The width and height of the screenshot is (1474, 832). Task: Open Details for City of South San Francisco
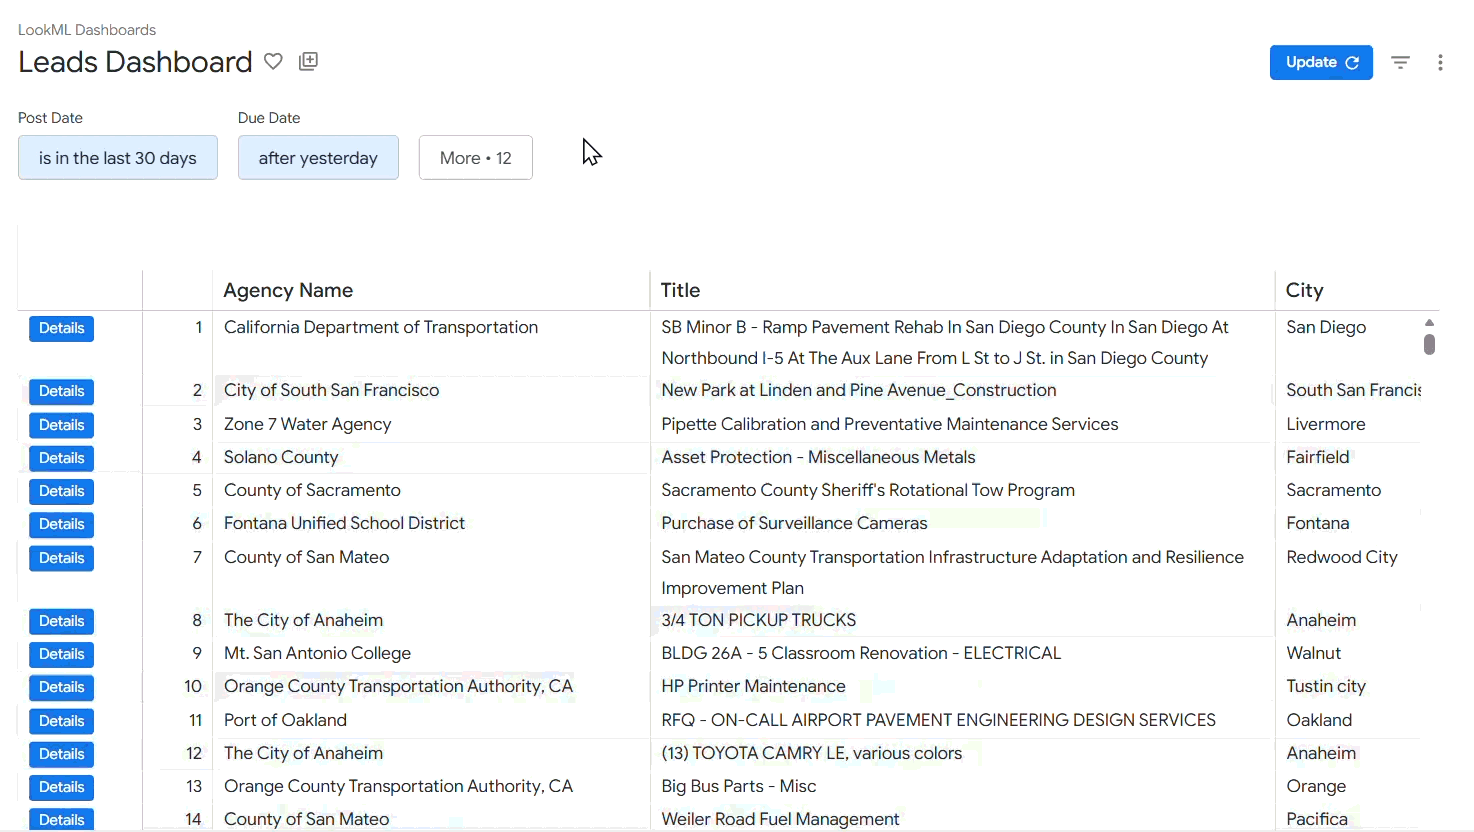click(x=61, y=391)
